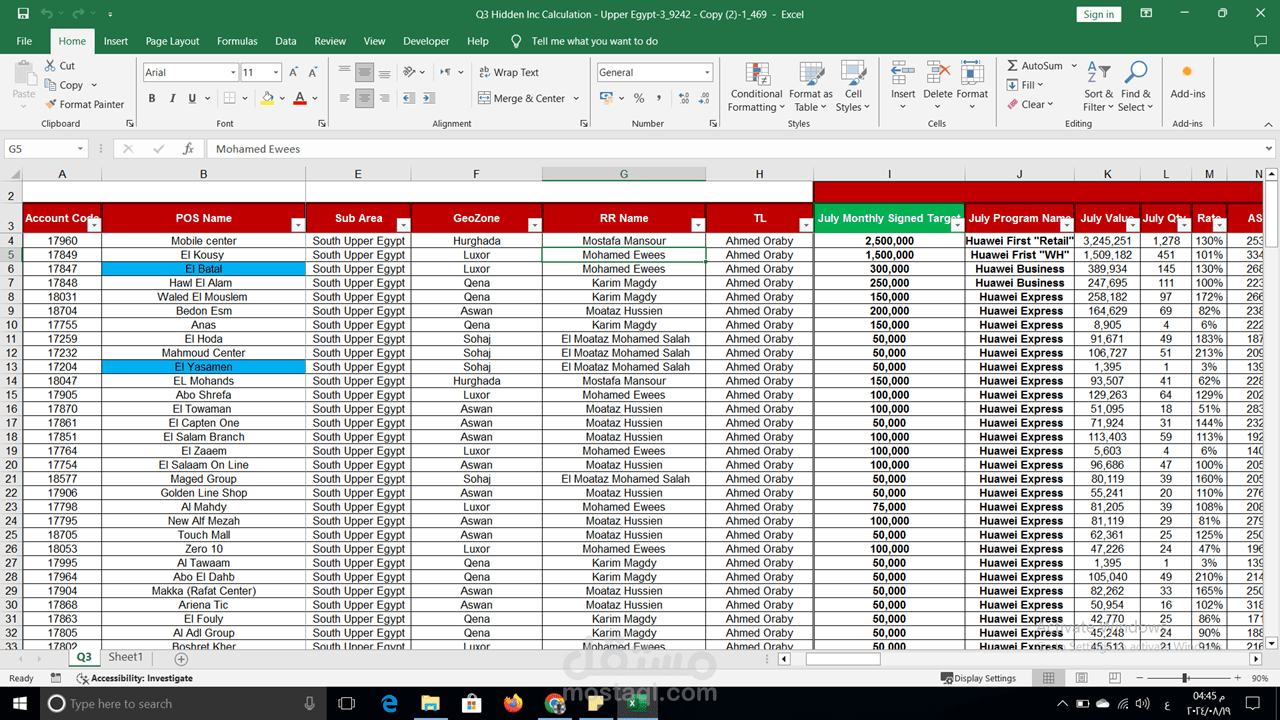Click Increase Decimal icon
This screenshot has height=720, width=1280.
point(686,98)
